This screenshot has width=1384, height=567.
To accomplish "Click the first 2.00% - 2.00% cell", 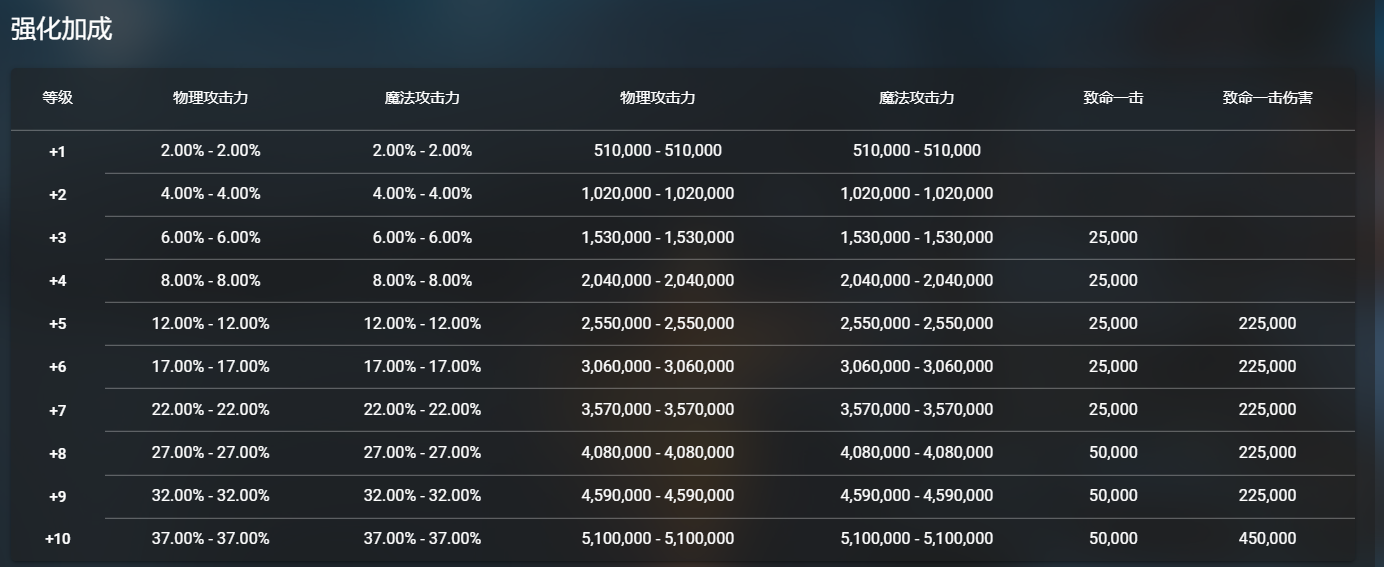I will click(x=210, y=151).
